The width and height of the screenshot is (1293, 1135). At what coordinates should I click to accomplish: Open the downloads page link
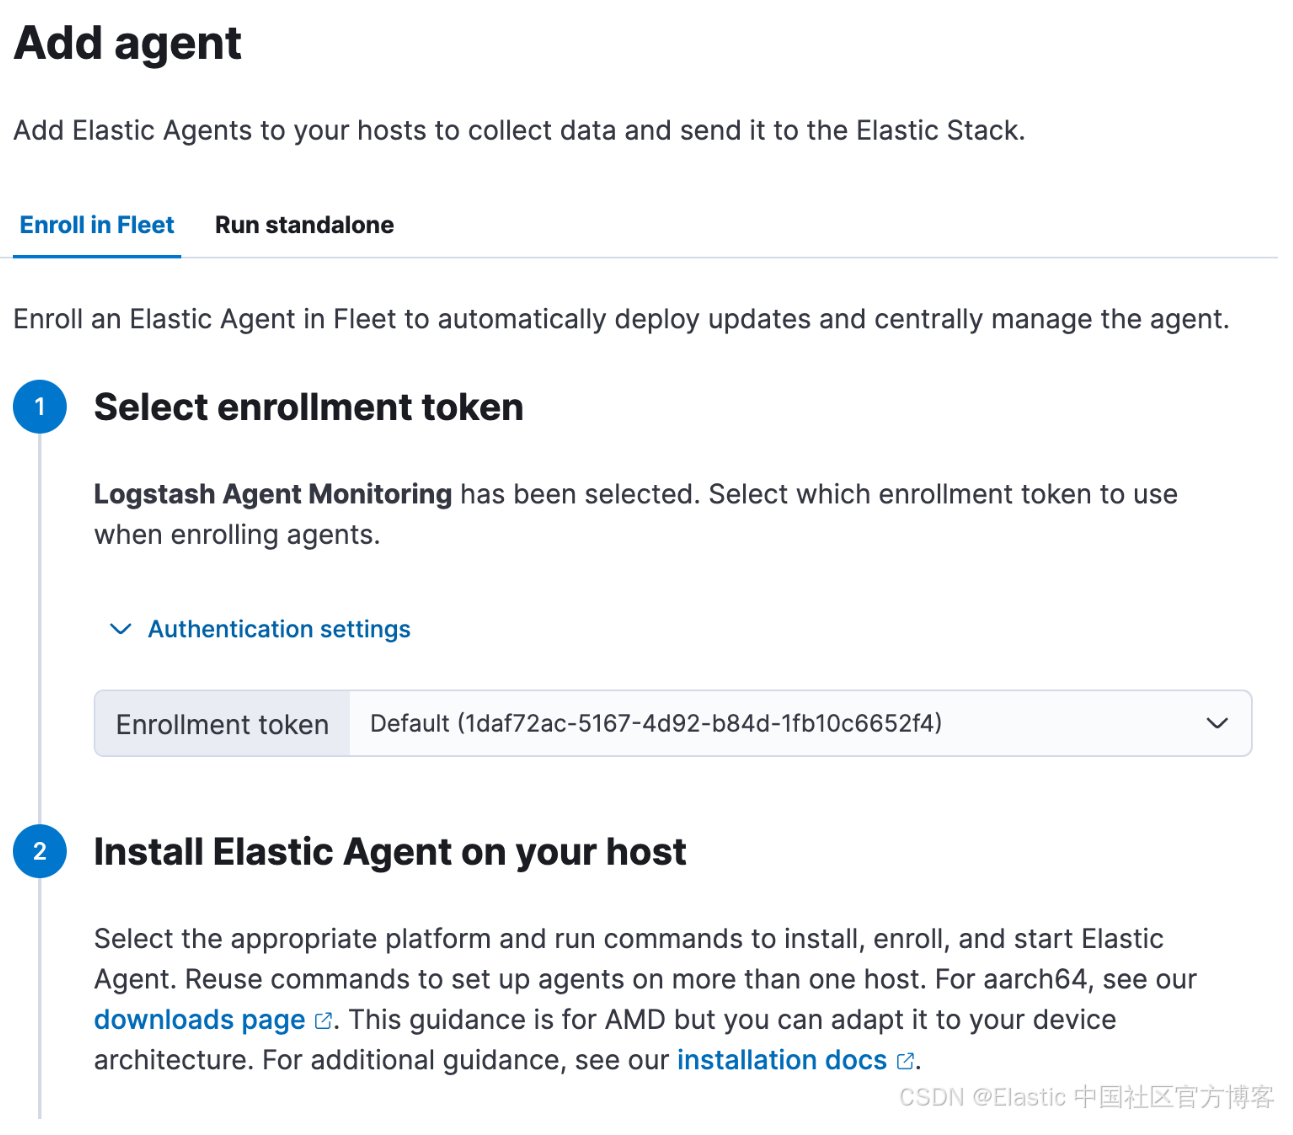[199, 1020]
